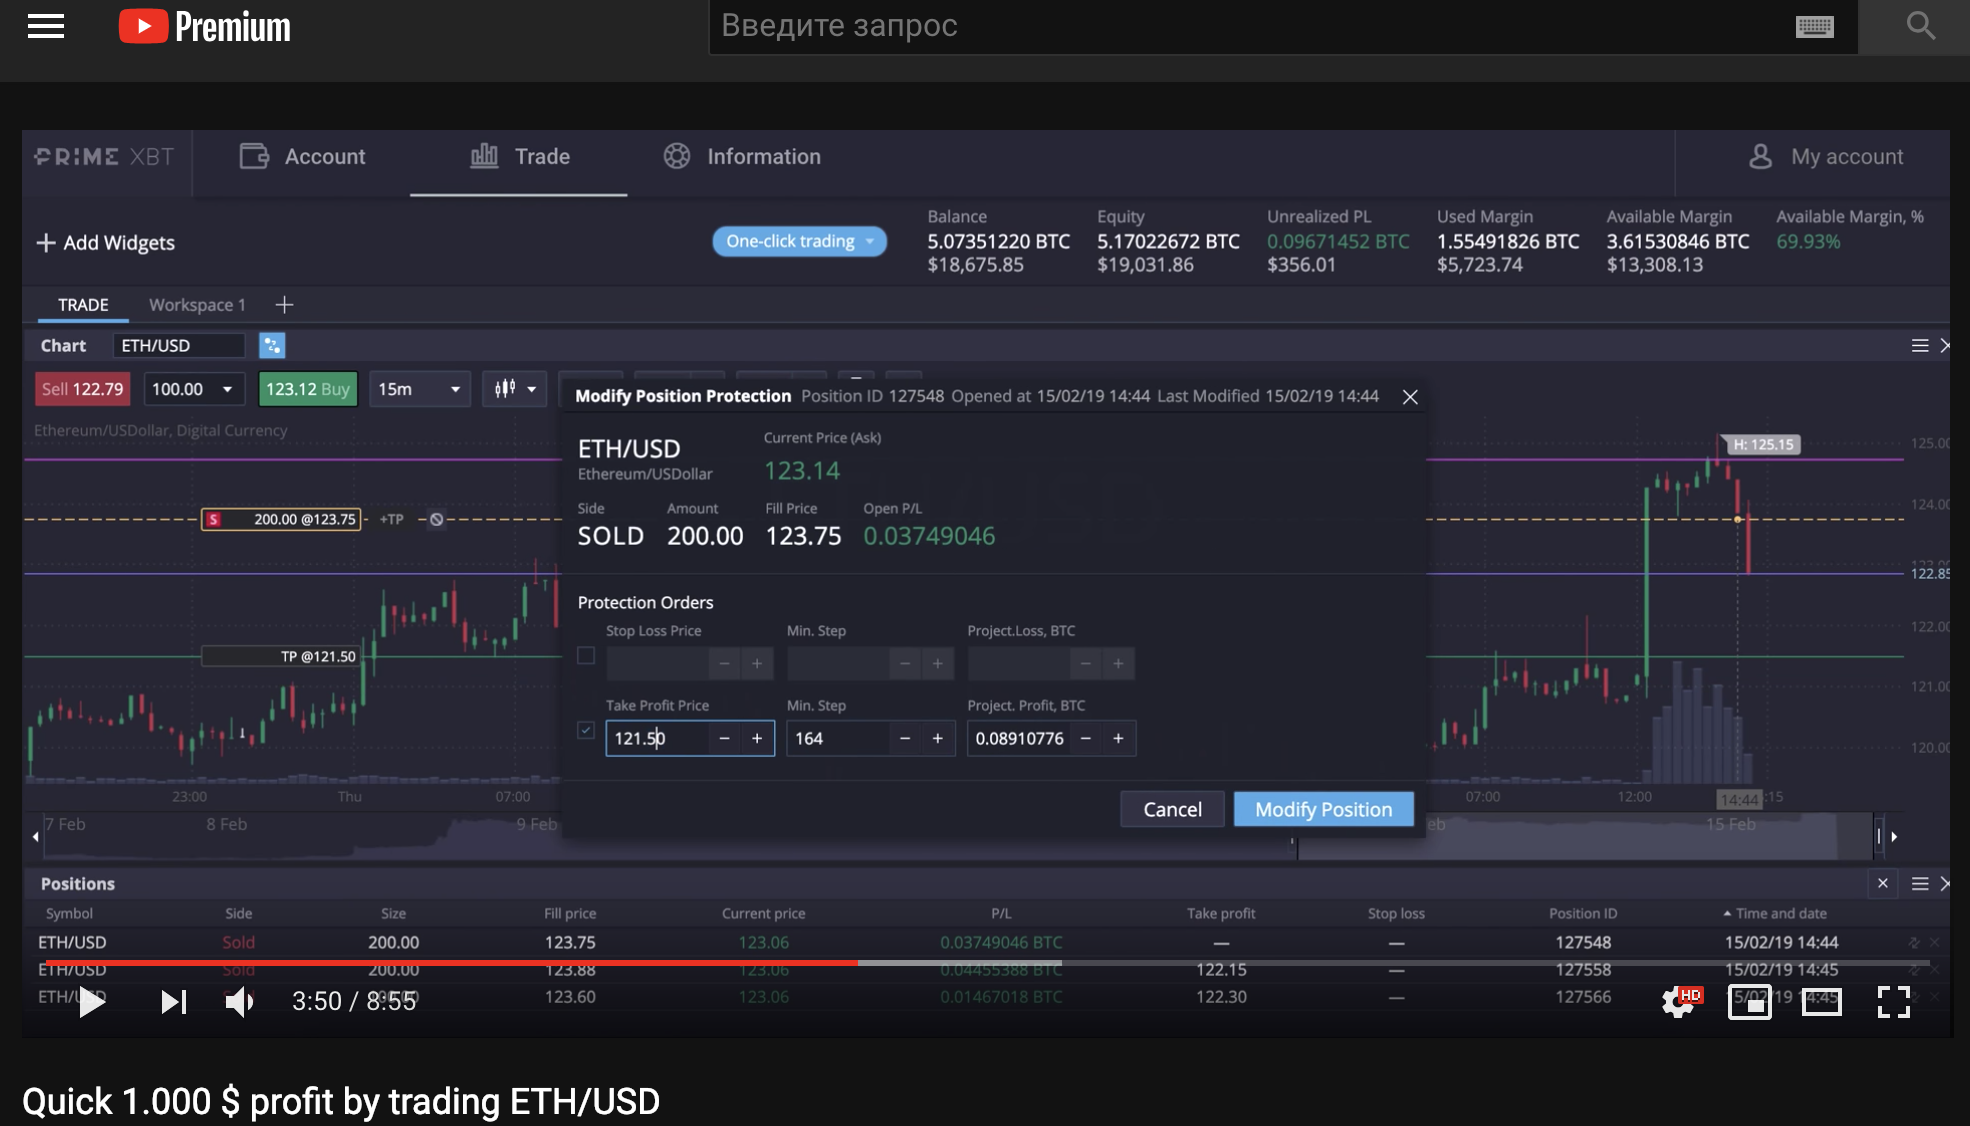Click the Available Margin 69.93% value

click(x=1808, y=241)
